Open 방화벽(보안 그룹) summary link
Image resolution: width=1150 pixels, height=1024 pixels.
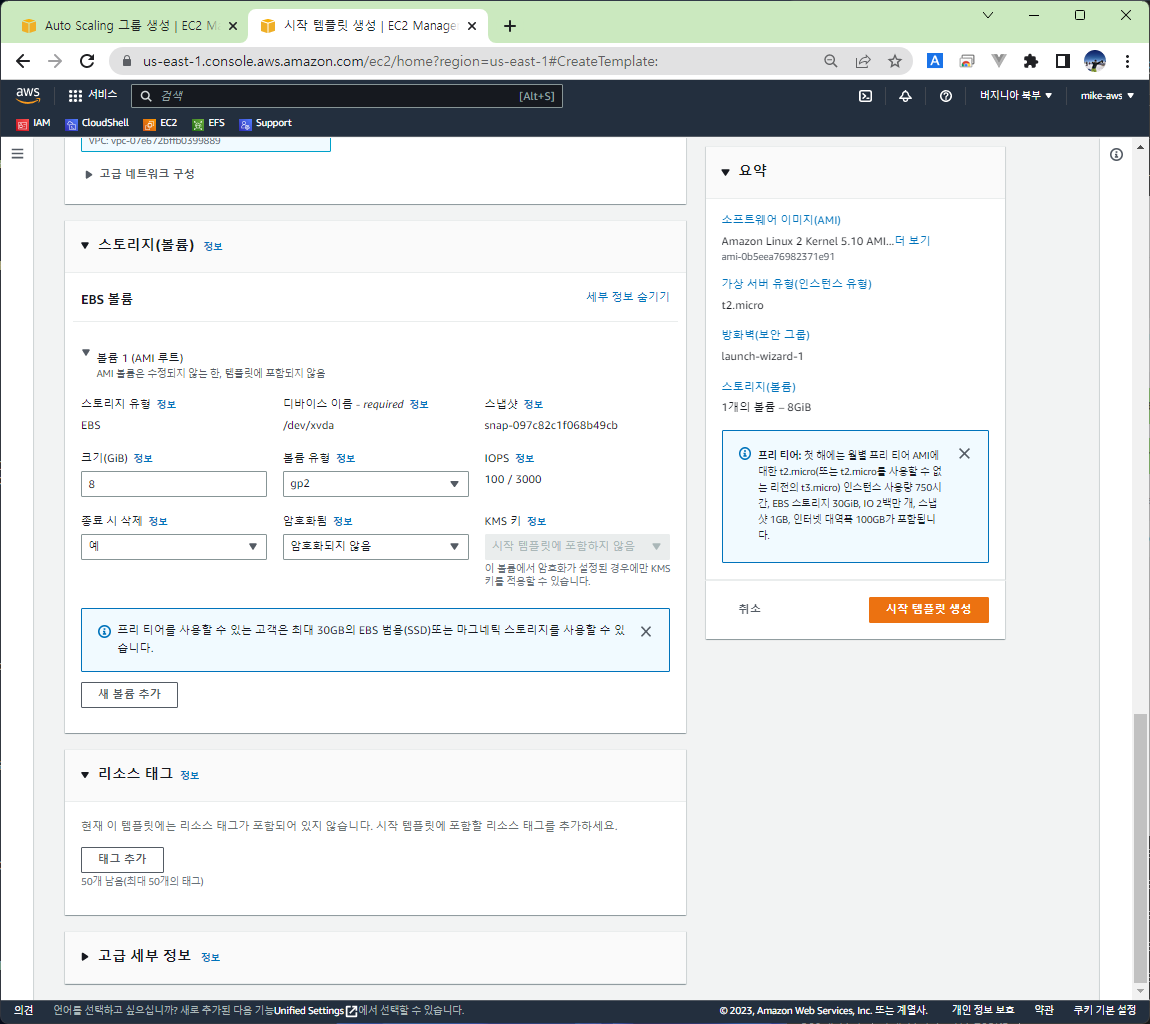tap(766, 334)
